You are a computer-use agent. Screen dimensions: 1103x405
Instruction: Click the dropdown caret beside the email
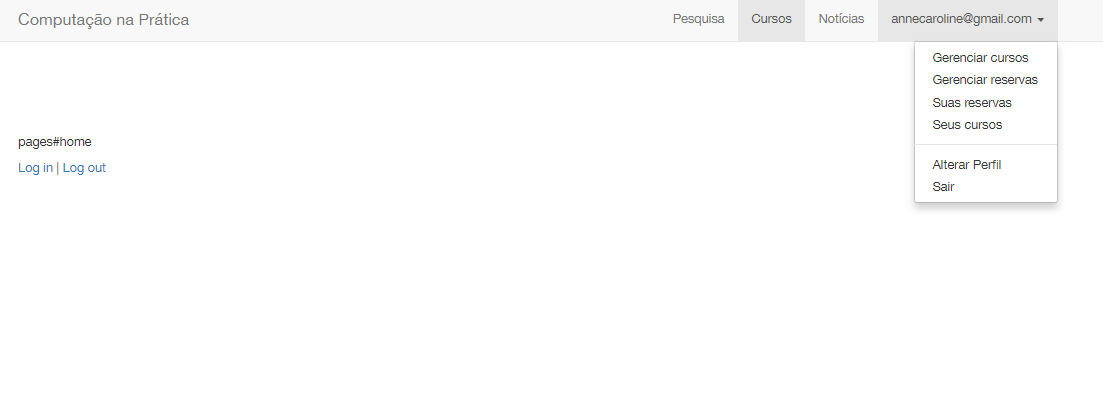(x=1040, y=20)
